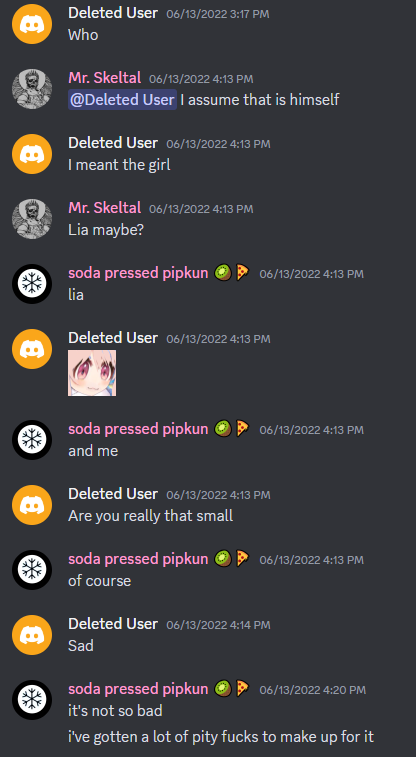
Task: Open Deleted User avatar beside "Who" message
Action: tap(32, 24)
